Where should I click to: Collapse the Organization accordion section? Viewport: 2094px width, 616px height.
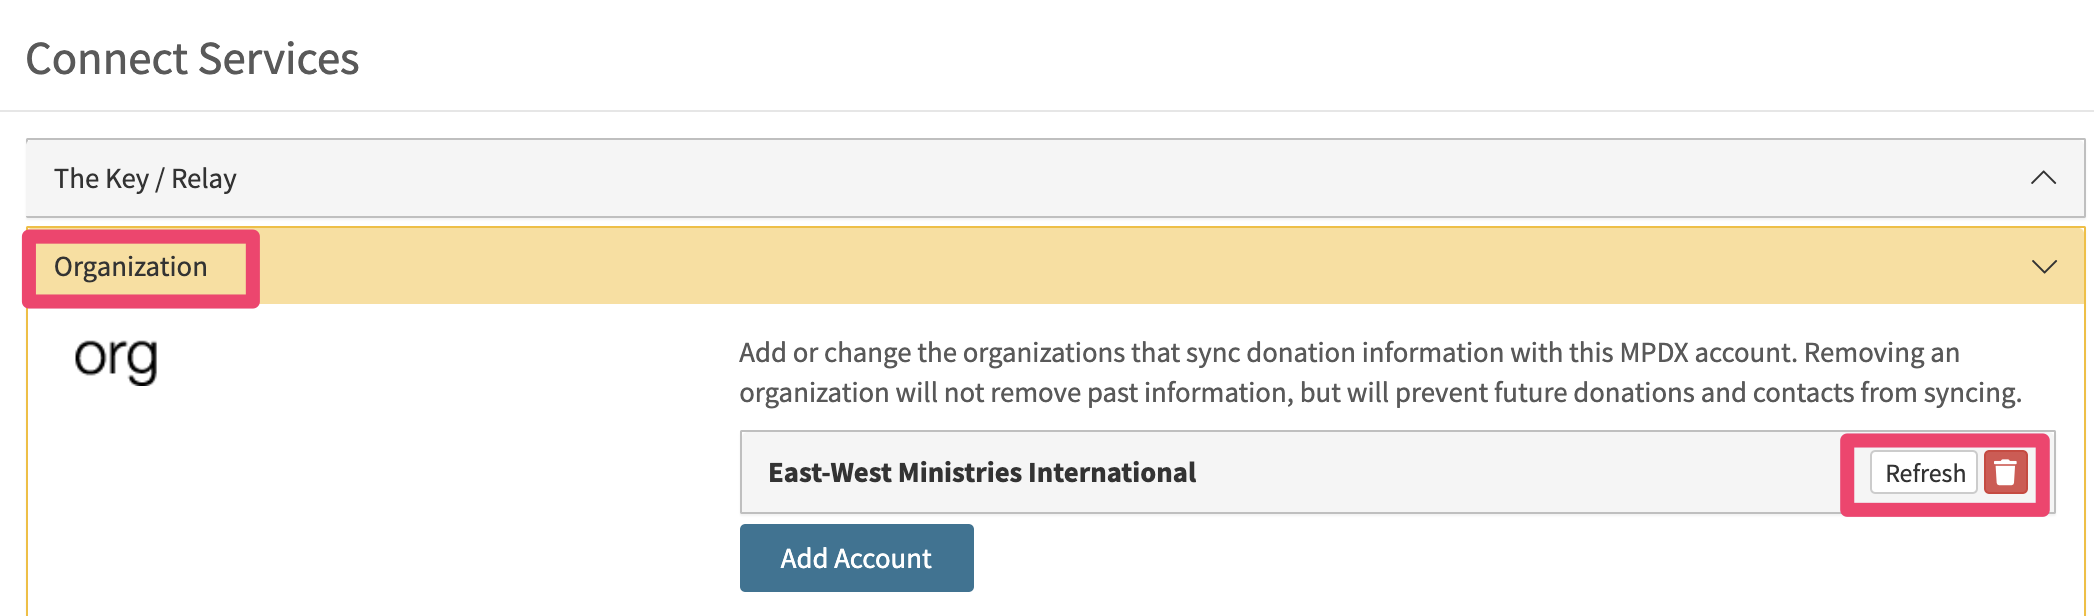coord(1055,266)
